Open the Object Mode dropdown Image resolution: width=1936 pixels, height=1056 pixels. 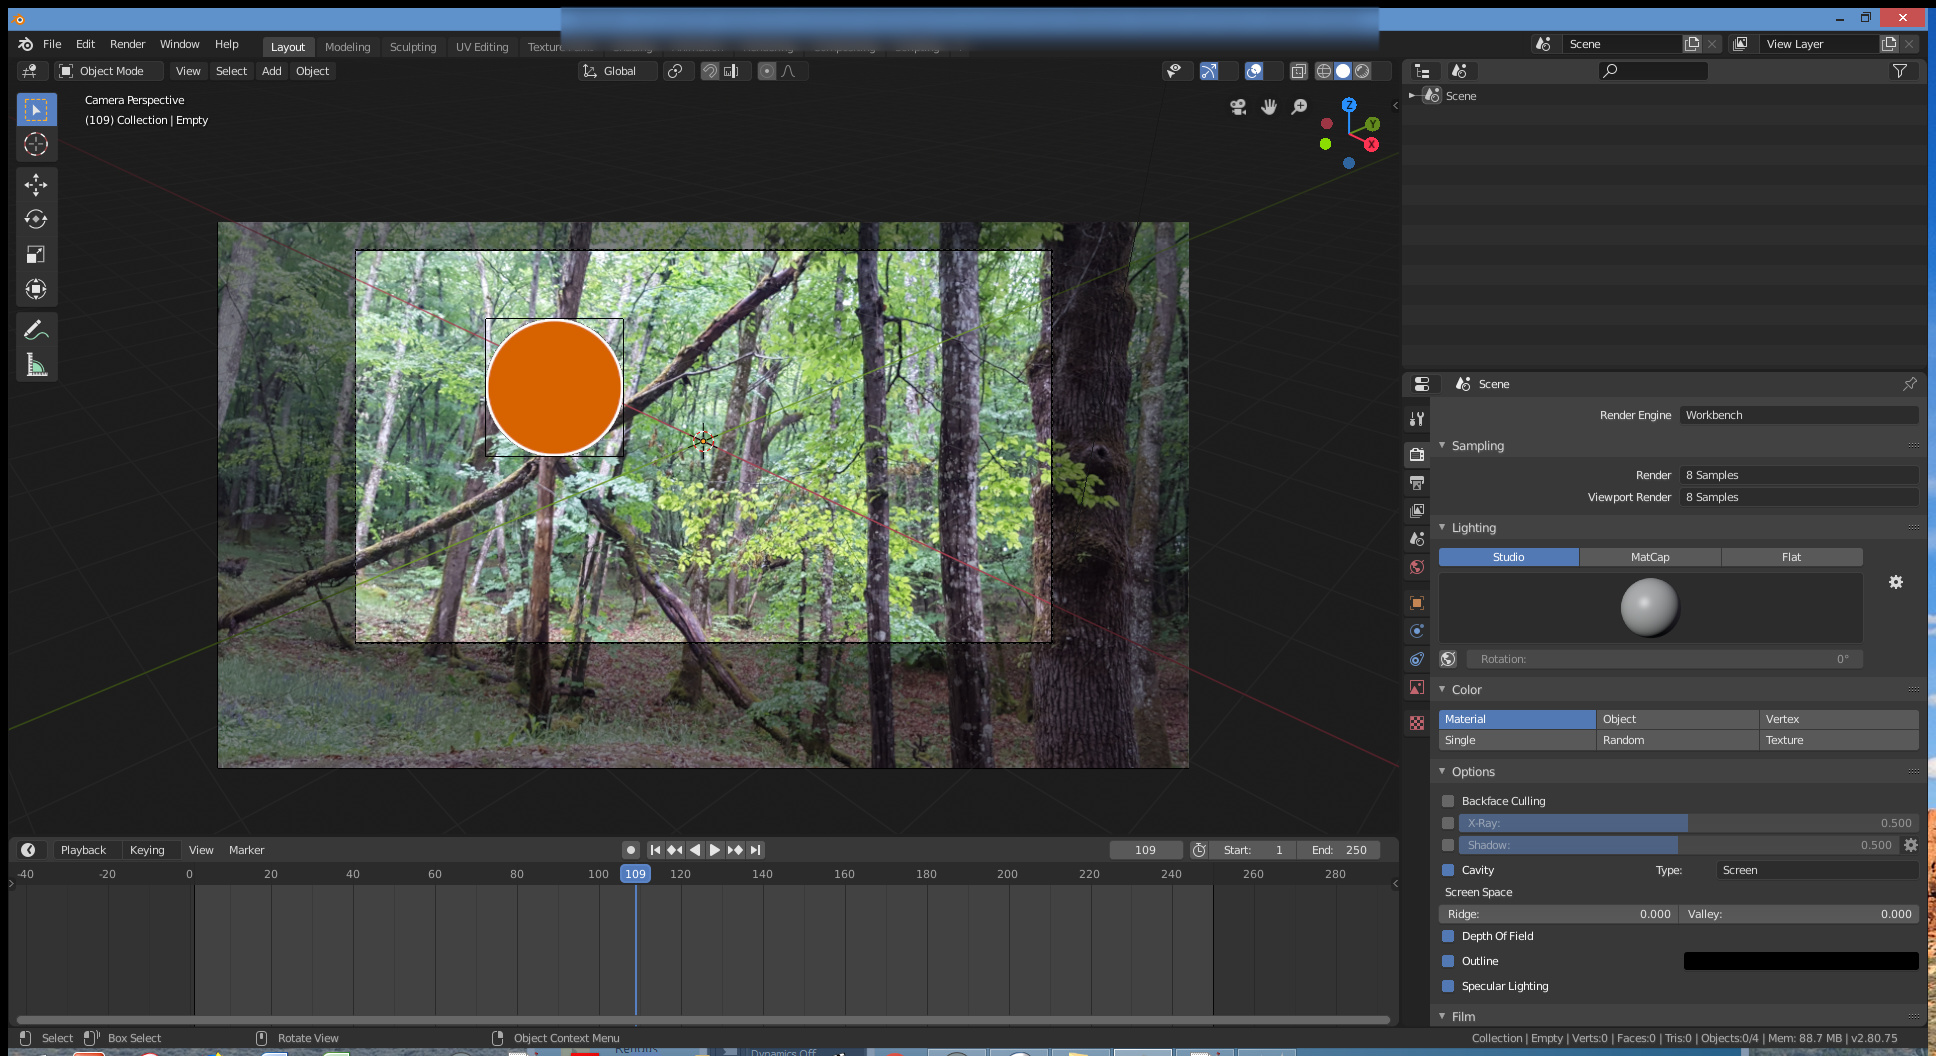pyautogui.click(x=107, y=70)
